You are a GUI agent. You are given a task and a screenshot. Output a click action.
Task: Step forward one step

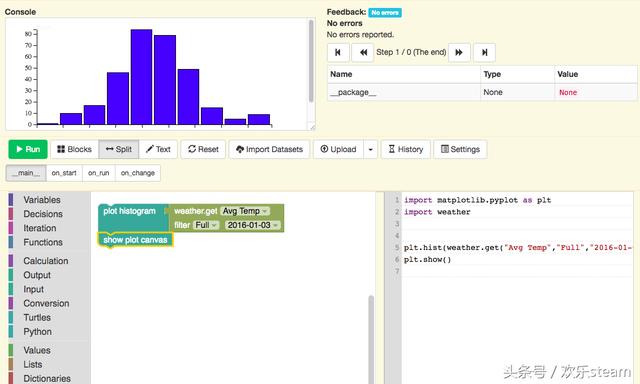click(459, 52)
